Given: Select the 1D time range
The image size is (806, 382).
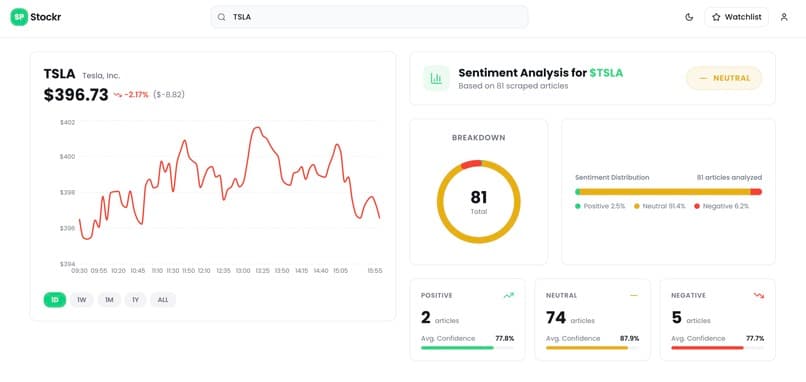Looking at the screenshot, I should [x=55, y=300].
